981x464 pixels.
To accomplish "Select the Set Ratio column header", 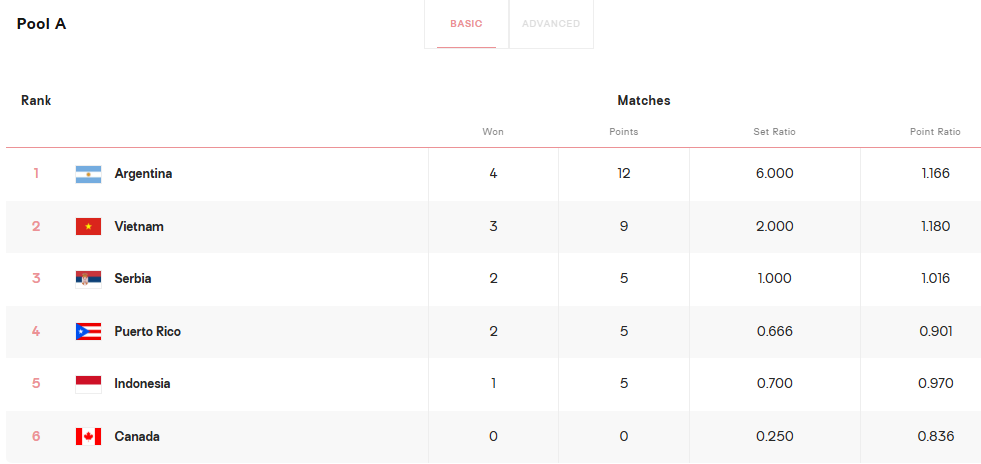I will pos(775,132).
